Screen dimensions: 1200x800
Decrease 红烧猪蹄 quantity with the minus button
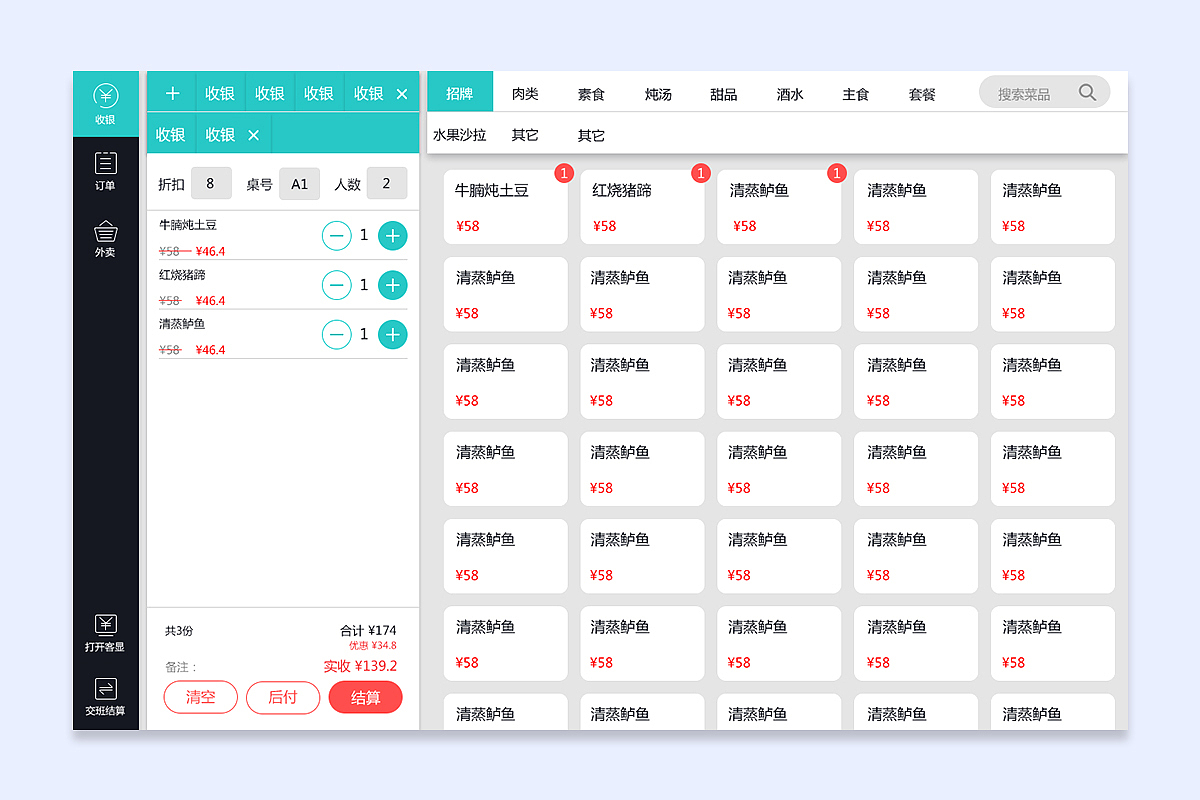[x=336, y=285]
